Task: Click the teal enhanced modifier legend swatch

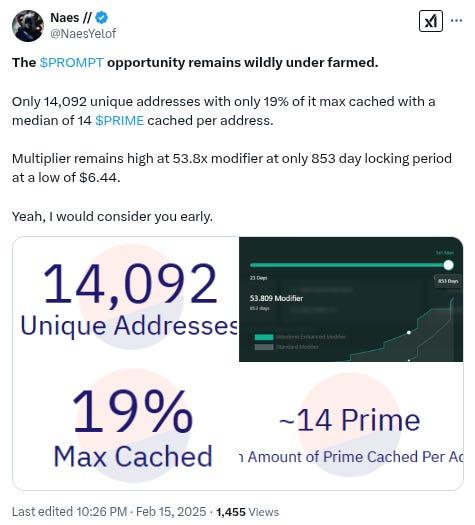Action: [264, 337]
